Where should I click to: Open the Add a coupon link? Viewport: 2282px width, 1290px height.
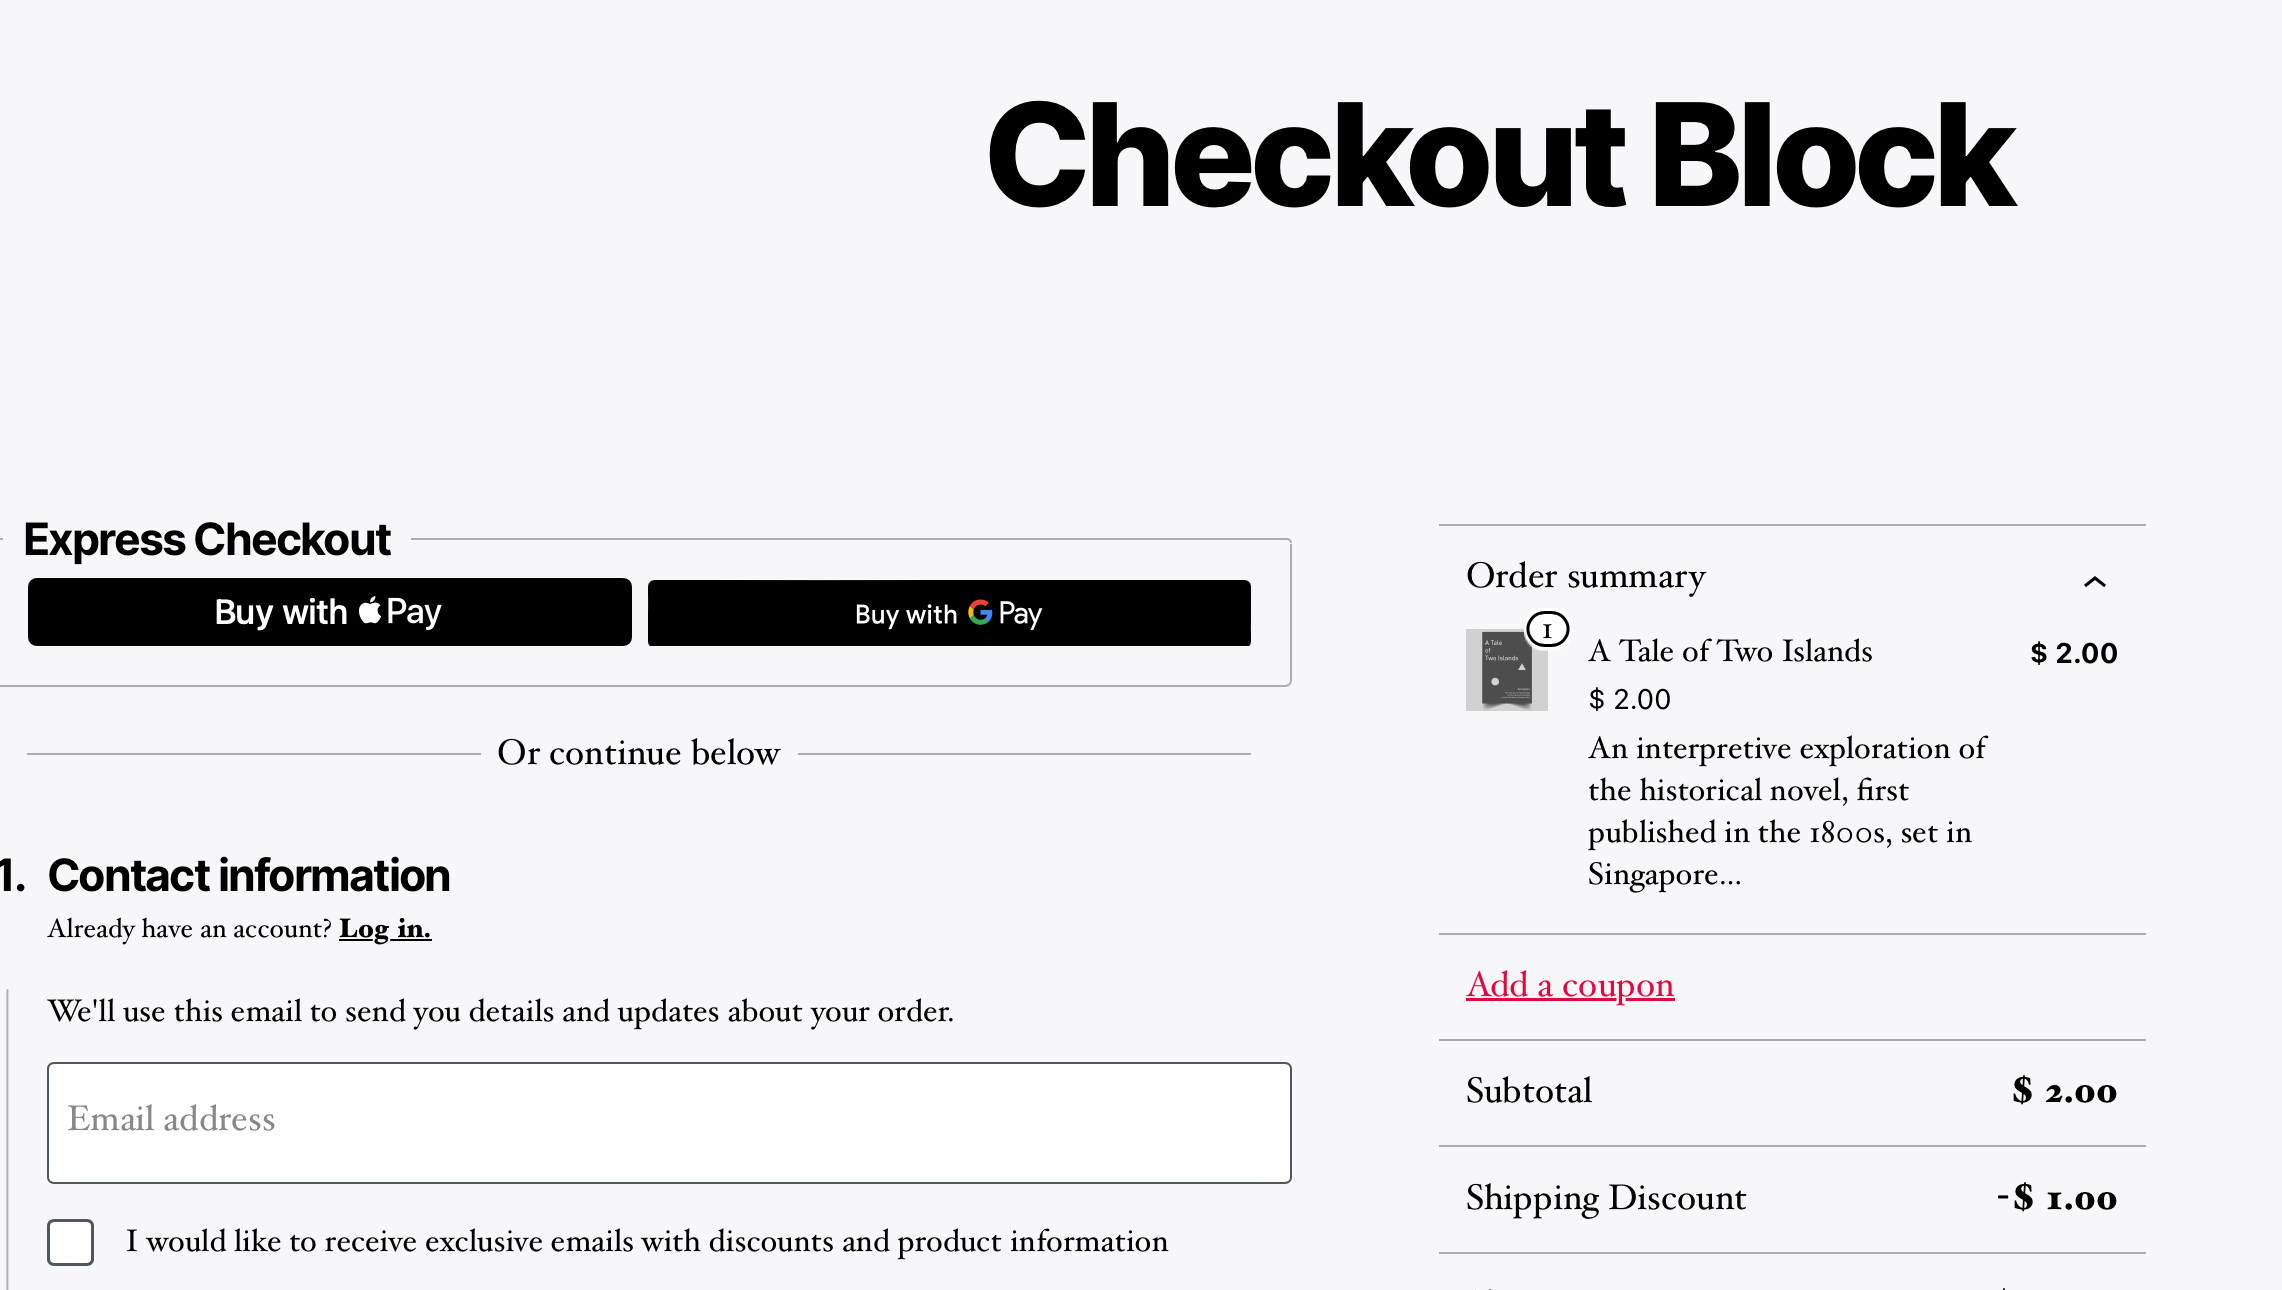point(1570,985)
